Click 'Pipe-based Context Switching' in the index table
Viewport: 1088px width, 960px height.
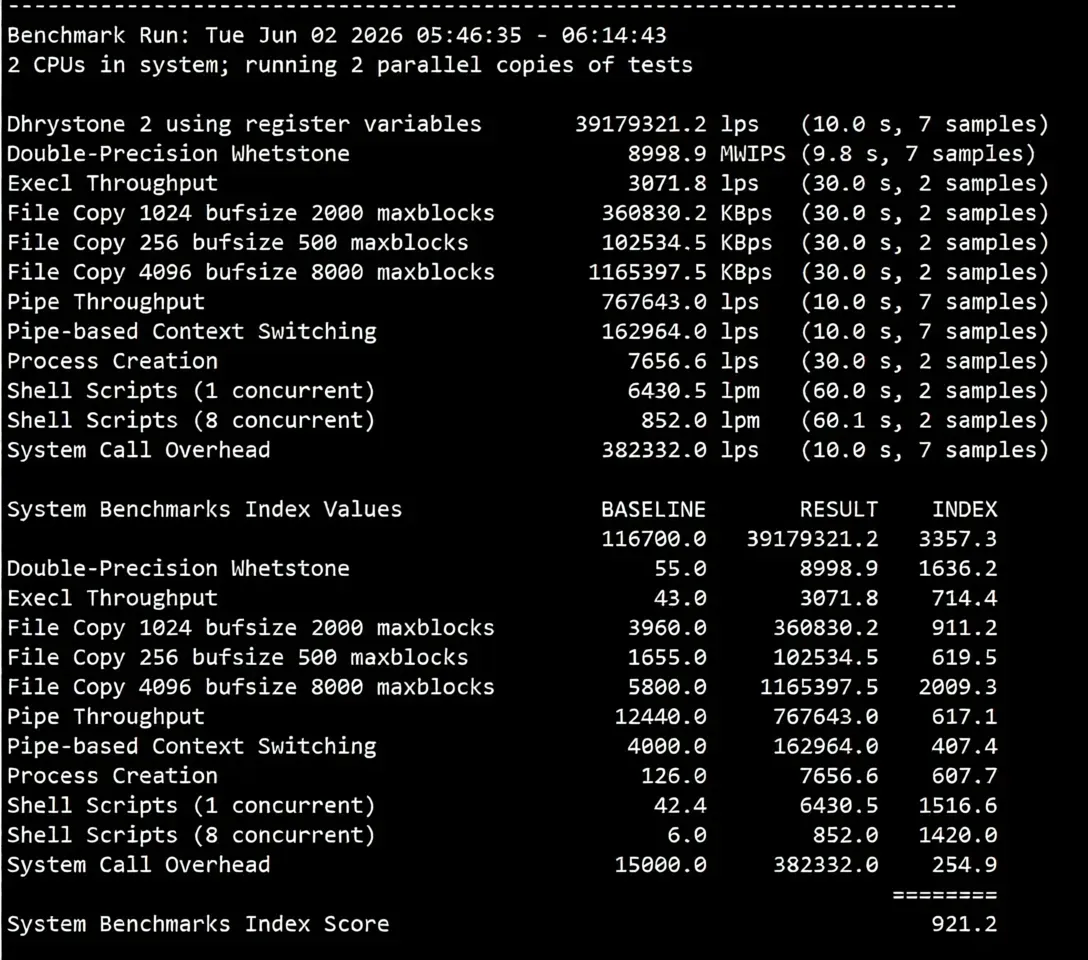[x=192, y=746]
